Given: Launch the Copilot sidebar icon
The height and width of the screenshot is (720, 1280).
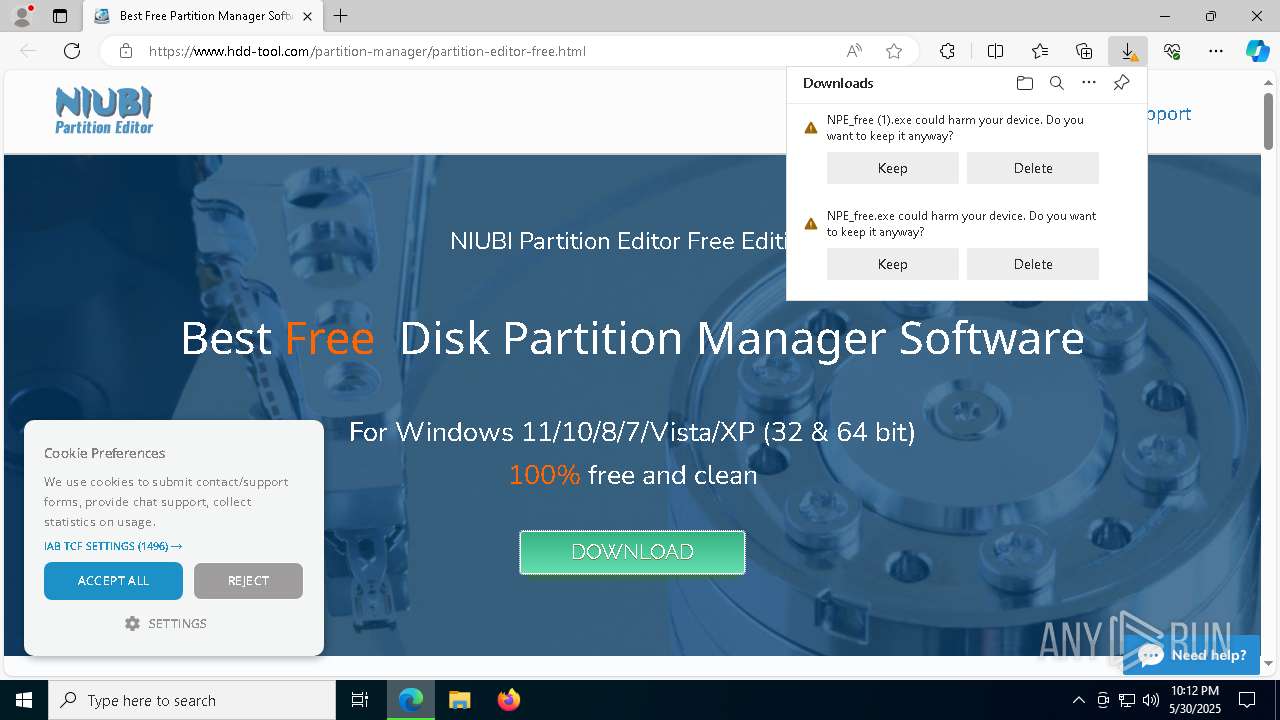Looking at the screenshot, I should [x=1258, y=51].
